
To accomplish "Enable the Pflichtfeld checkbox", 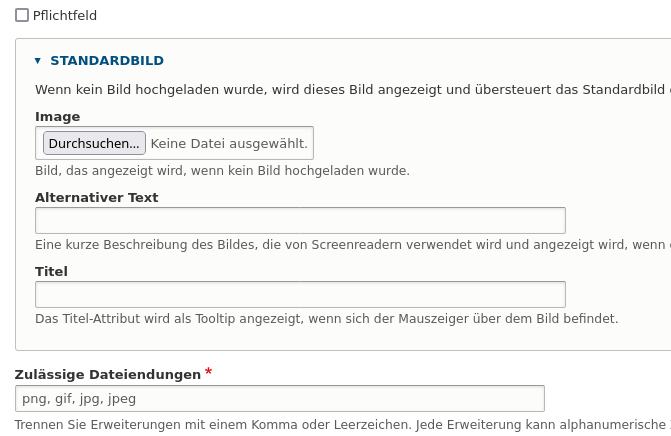I will (x=22, y=15).
